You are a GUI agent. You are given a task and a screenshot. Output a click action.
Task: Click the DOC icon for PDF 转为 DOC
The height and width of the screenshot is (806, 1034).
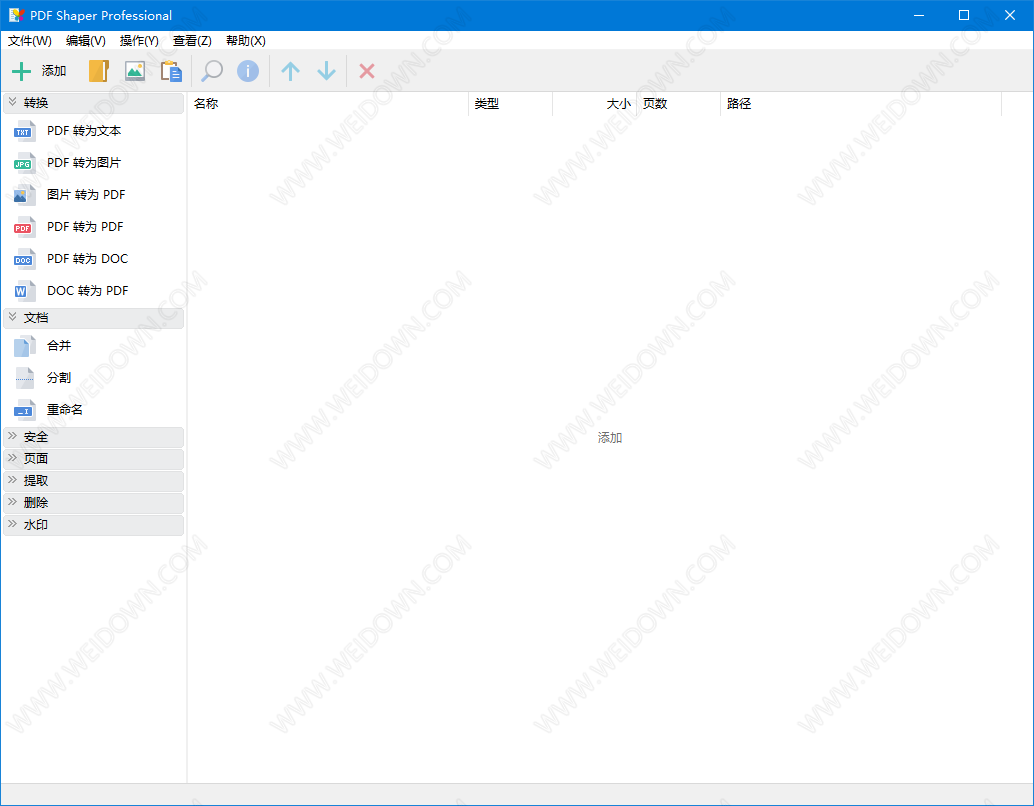(x=24, y=259)
